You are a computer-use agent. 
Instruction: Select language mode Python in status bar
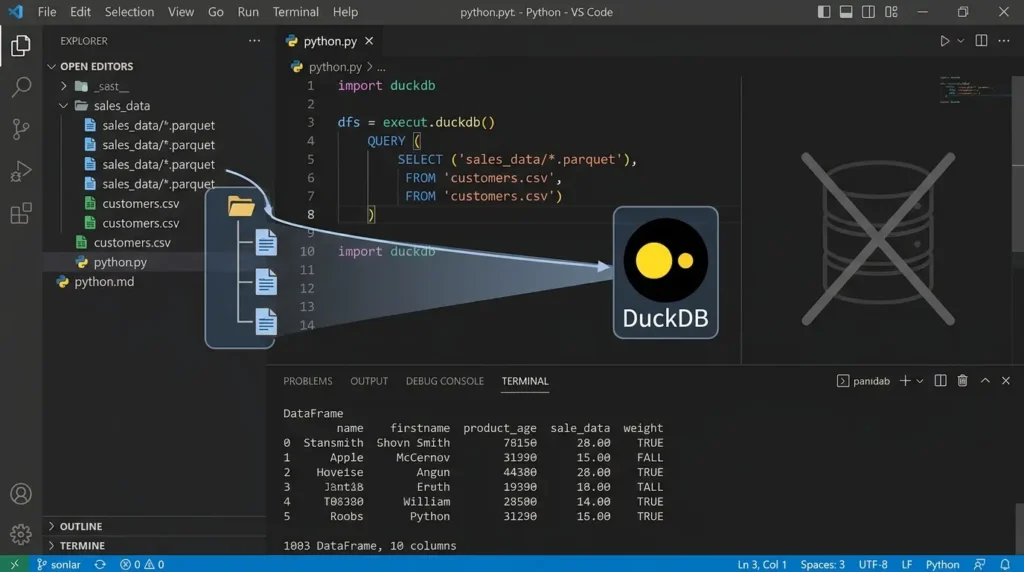point(942,564)
